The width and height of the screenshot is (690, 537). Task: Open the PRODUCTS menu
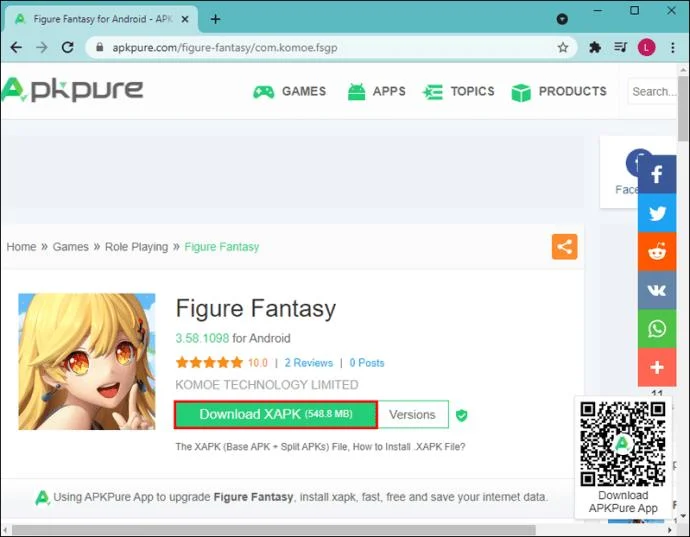[559, 92]
